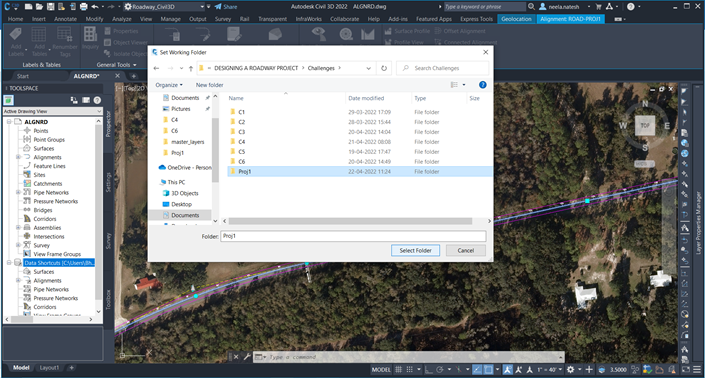This screenshot has height=378, width=705.
Task: Switch to the Geolocation ribbon tab
Action: tap(516, 19)
